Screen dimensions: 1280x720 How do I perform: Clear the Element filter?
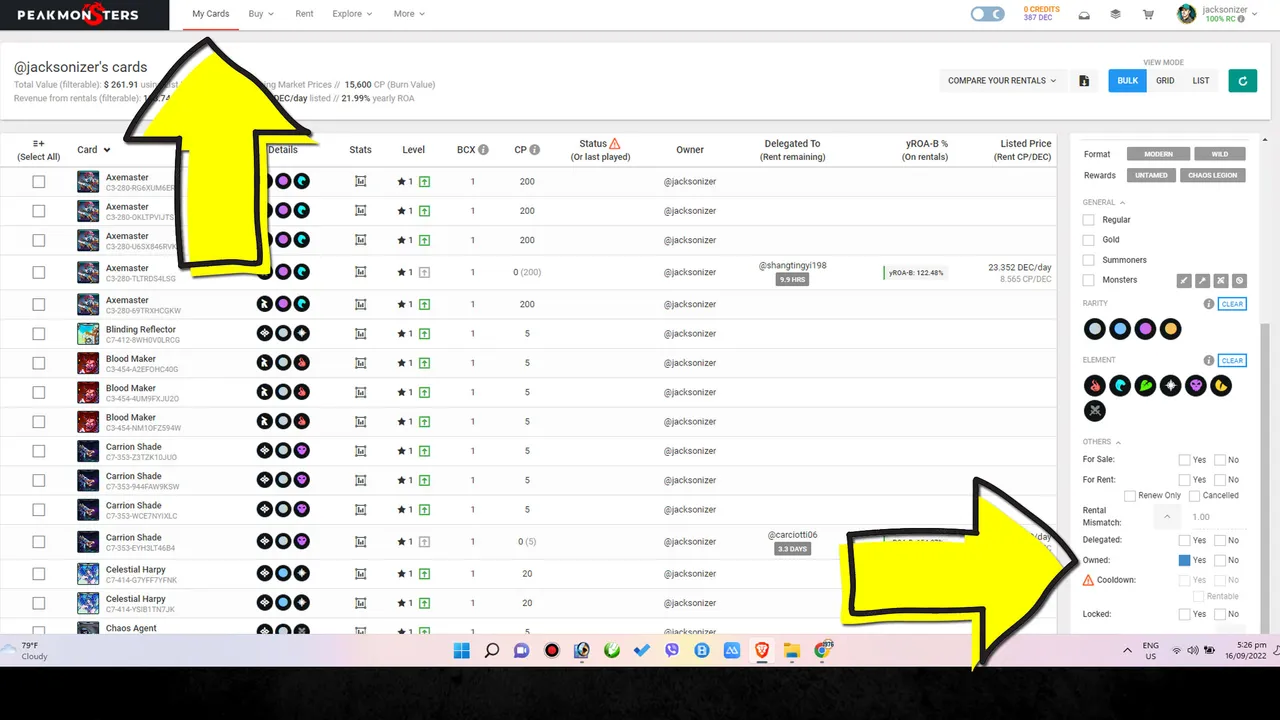pyautogui.click(x=1232, y=361)
